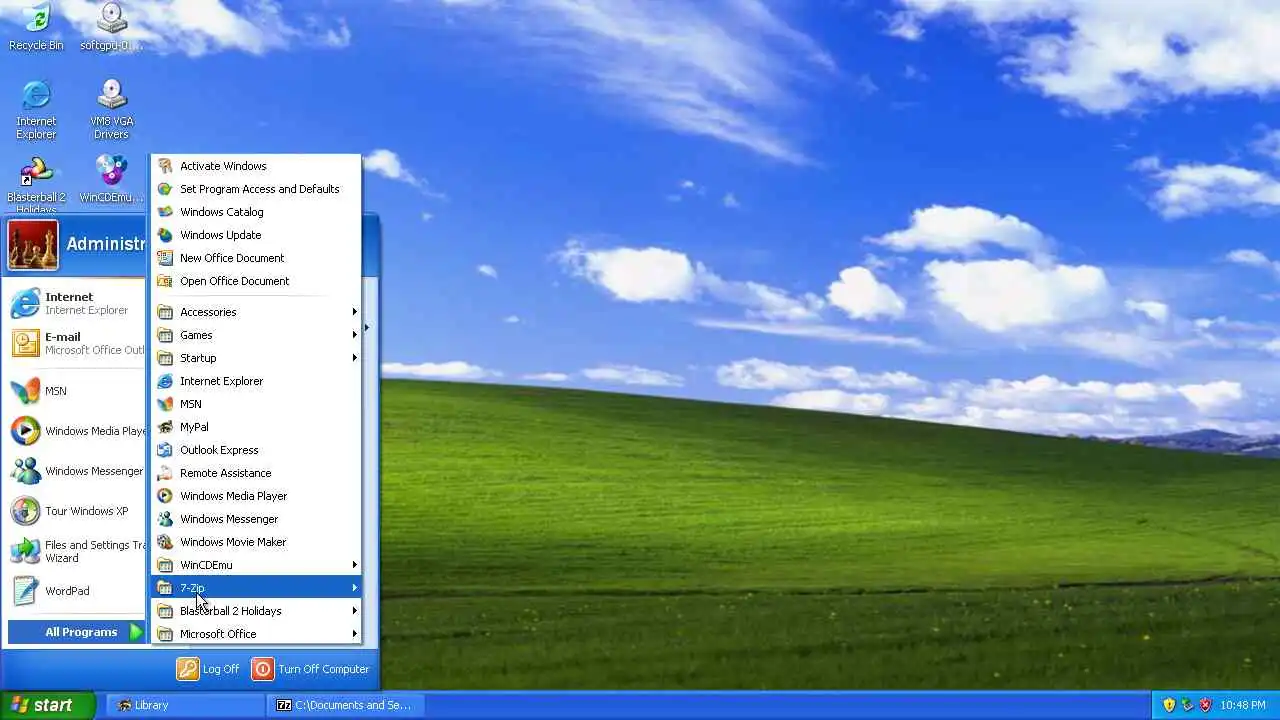The image size is (1280, 720).
Task: Launch pinned Internet Explorer entry in Start menu
Action: pyautogui.click(x=75, y=303)
